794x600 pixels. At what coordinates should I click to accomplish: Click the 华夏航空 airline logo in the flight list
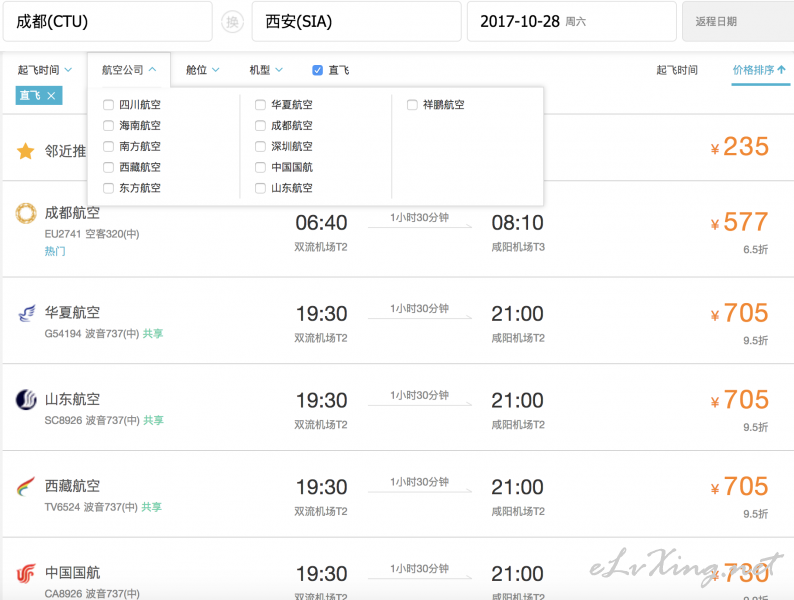point(26,313)
